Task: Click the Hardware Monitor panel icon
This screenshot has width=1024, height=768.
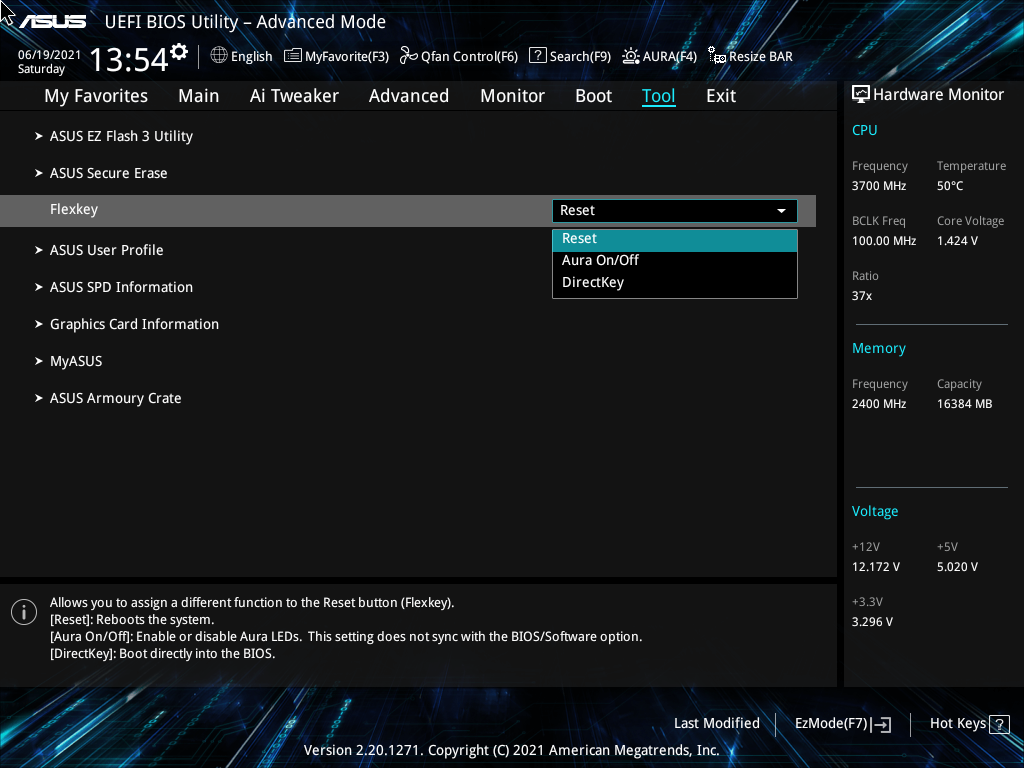Action: (860, 93)
